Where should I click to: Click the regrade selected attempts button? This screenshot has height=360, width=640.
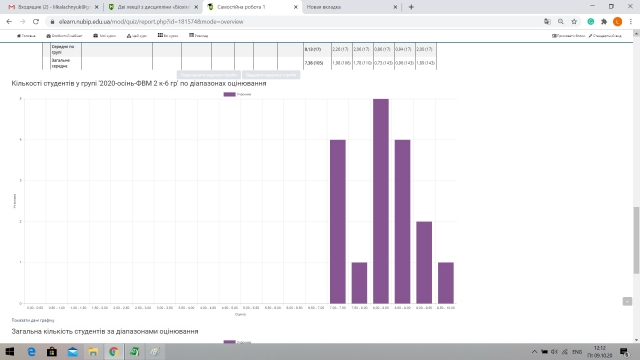click(209, 75)
